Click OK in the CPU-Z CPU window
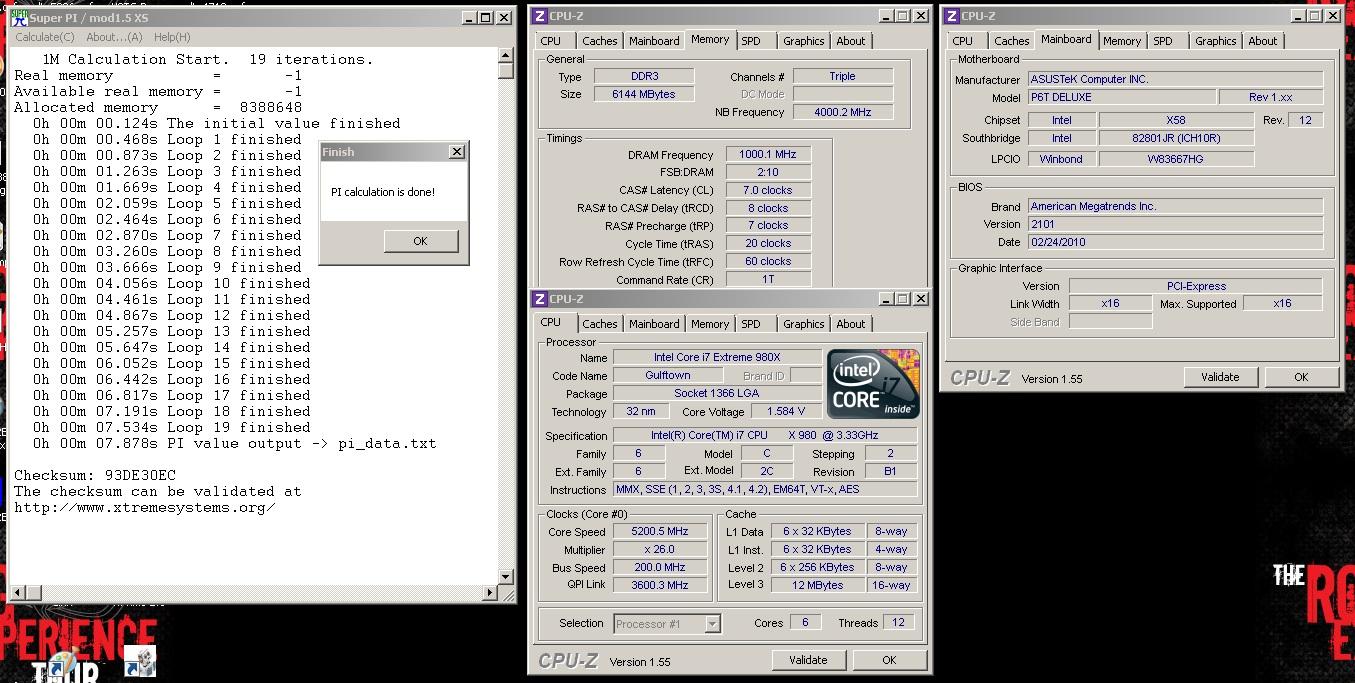 (x=889, y=660)
